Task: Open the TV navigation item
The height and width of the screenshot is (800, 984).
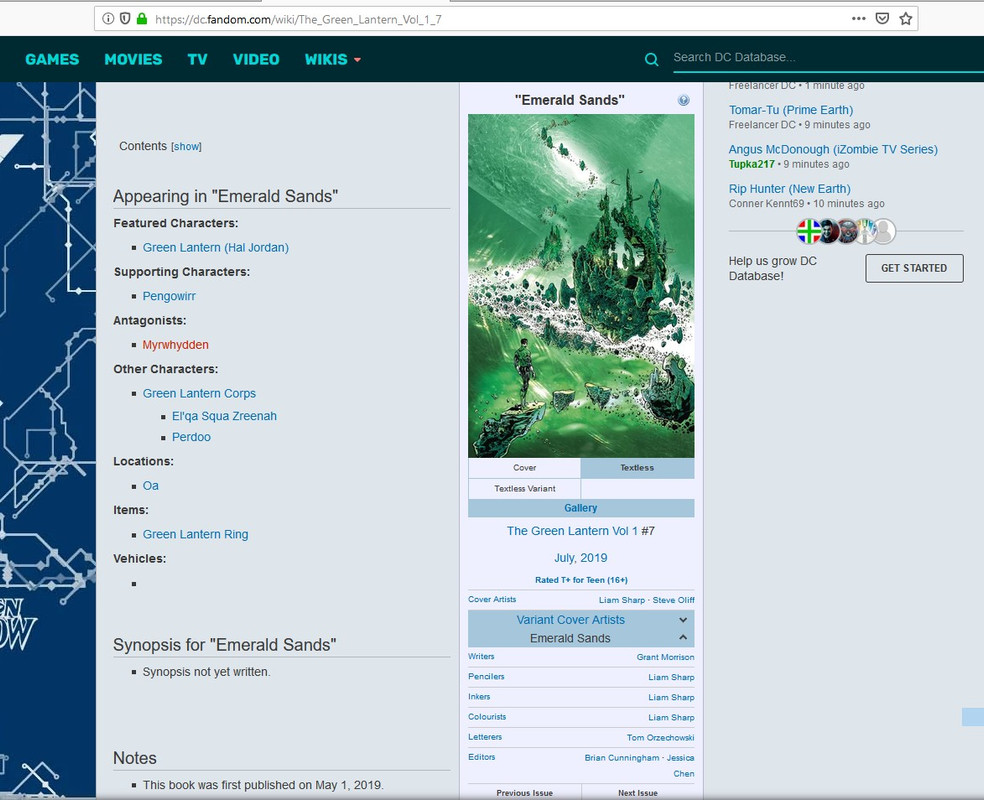Action: [x=197, y=60]
